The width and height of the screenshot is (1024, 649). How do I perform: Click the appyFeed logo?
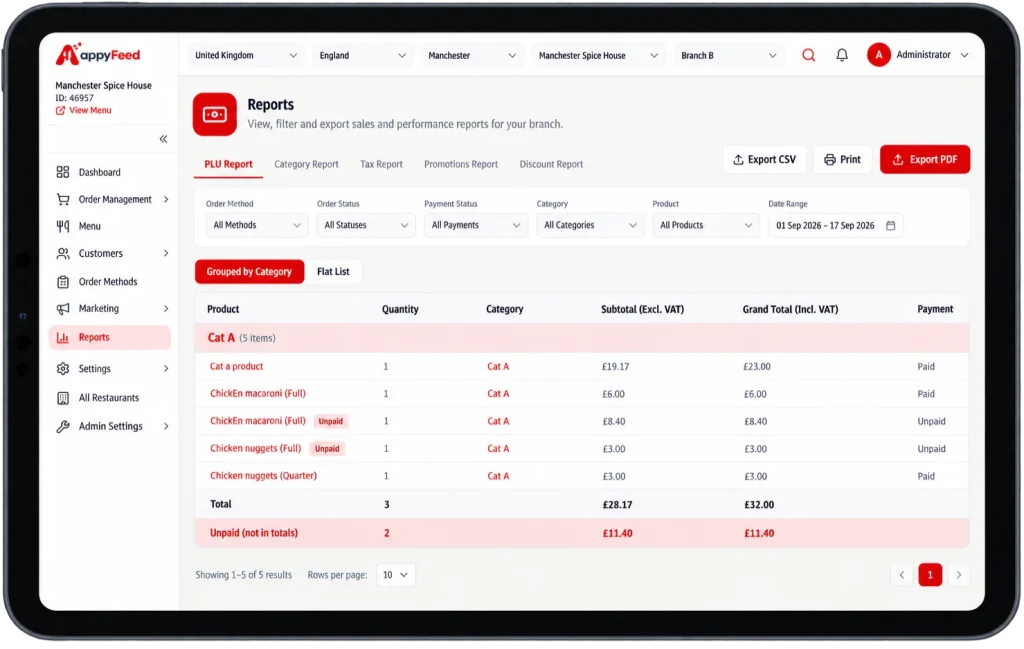point(98,54)
